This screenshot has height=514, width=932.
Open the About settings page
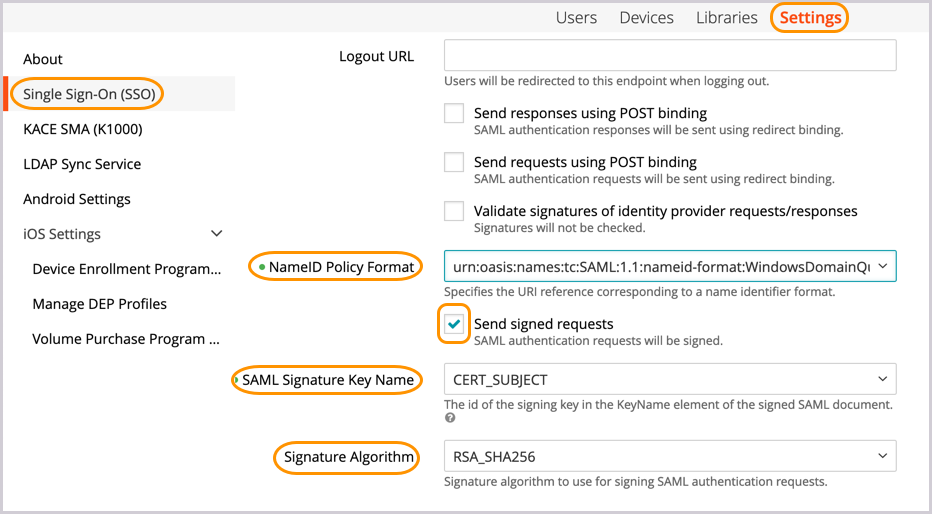tap(43, 59)
